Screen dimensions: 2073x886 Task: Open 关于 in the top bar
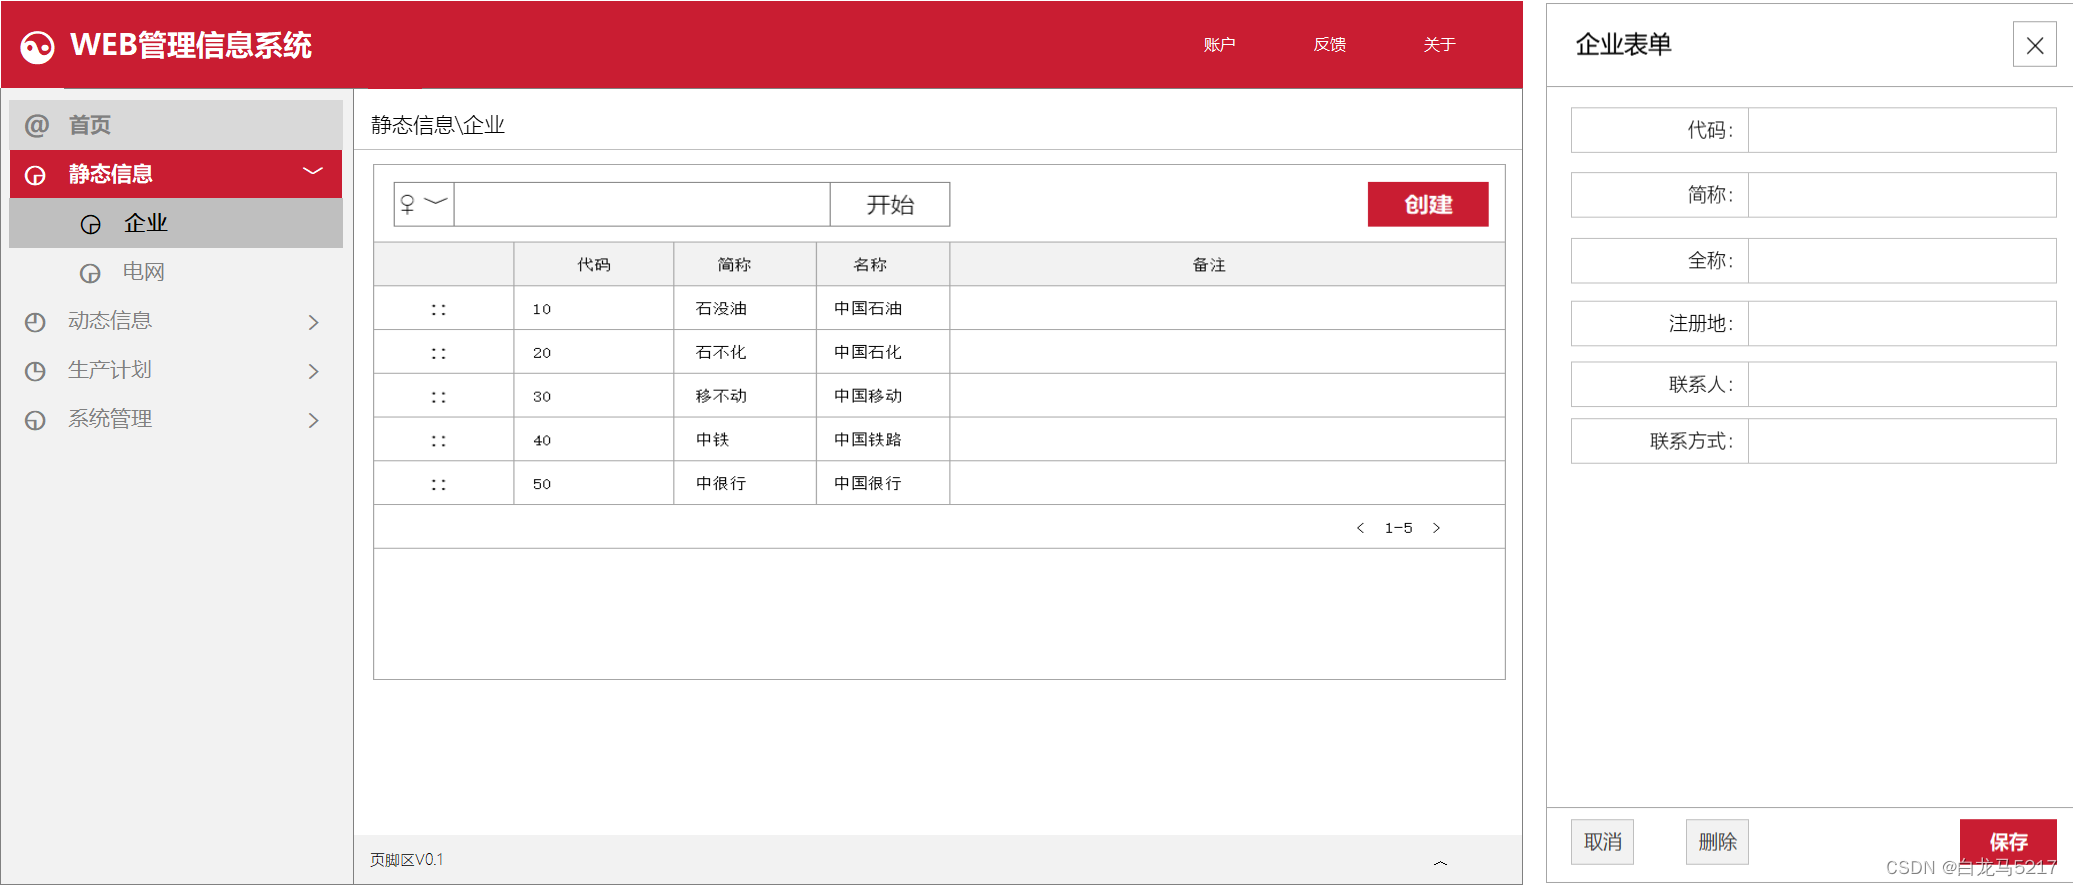coord(1439,45)
